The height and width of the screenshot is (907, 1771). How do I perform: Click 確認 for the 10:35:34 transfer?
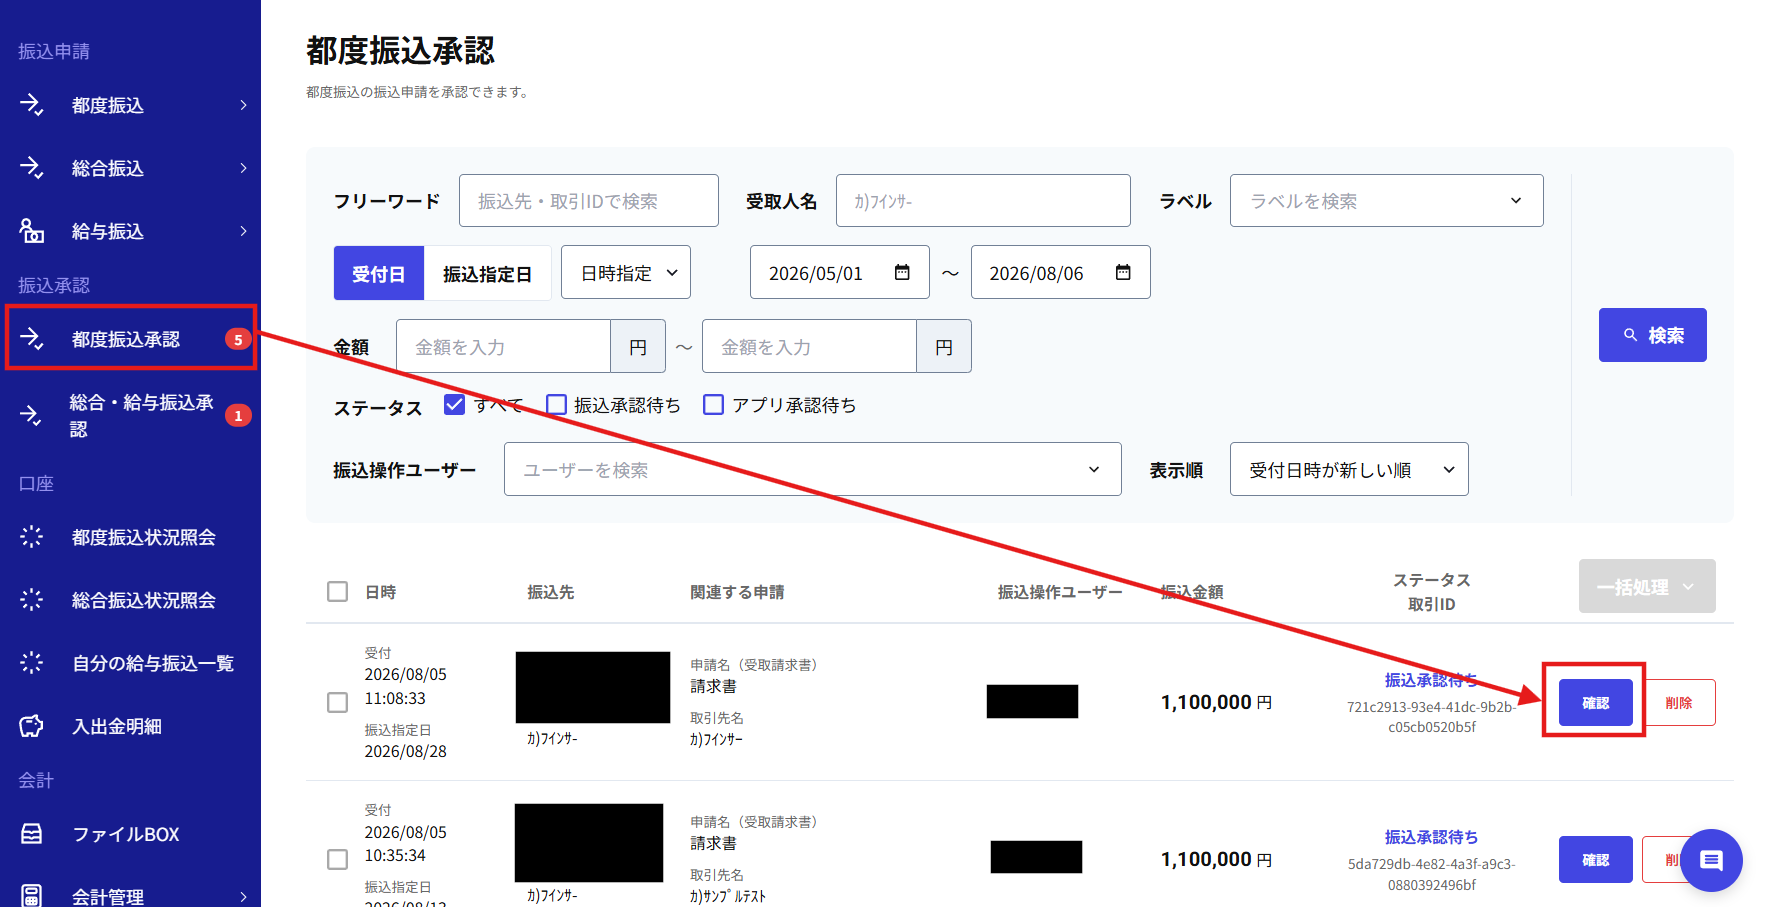pos(1595,860)
